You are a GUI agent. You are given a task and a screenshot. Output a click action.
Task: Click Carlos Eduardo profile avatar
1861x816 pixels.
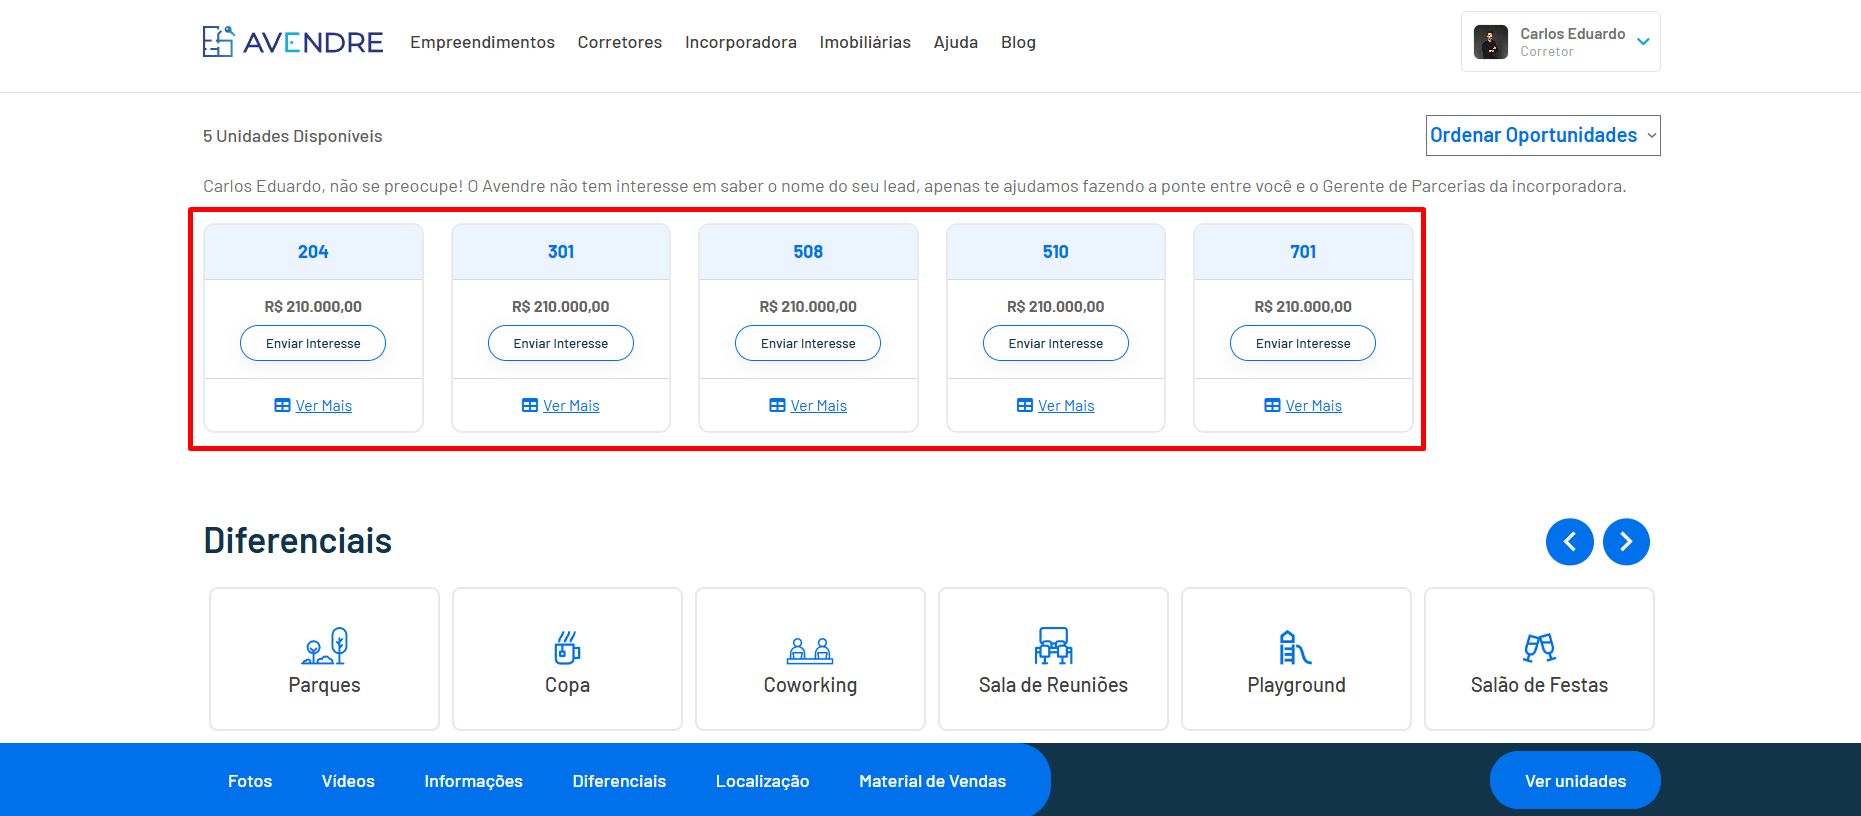click(1490, 42)
